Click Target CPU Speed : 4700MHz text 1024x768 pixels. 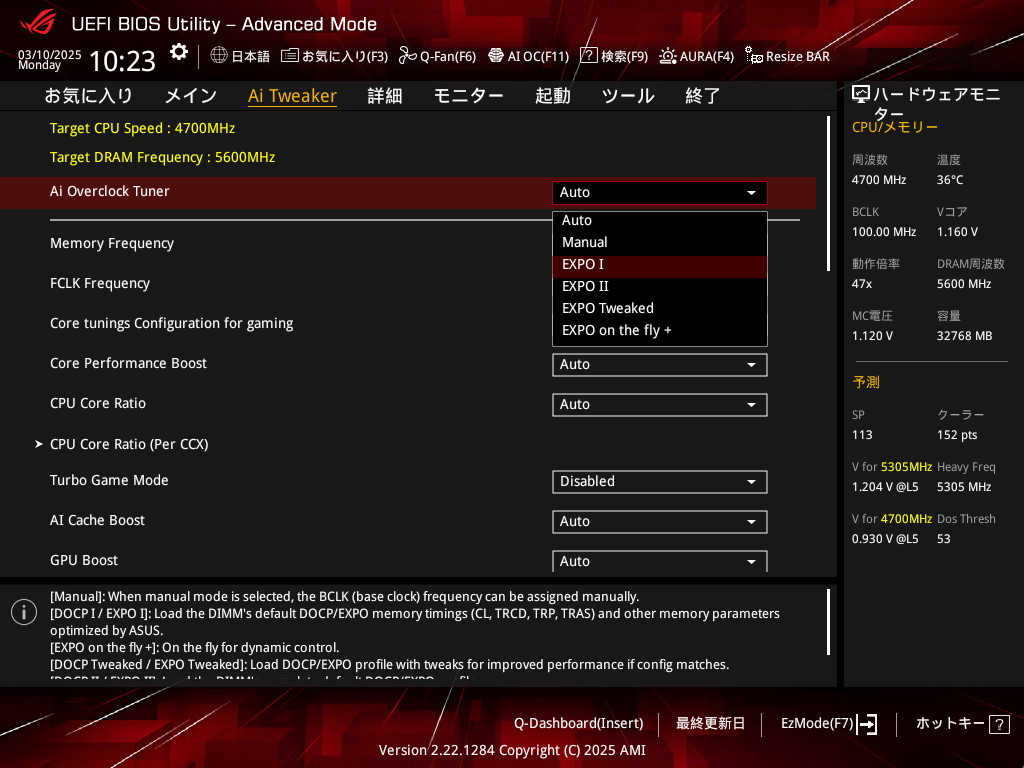coord(142,129)
